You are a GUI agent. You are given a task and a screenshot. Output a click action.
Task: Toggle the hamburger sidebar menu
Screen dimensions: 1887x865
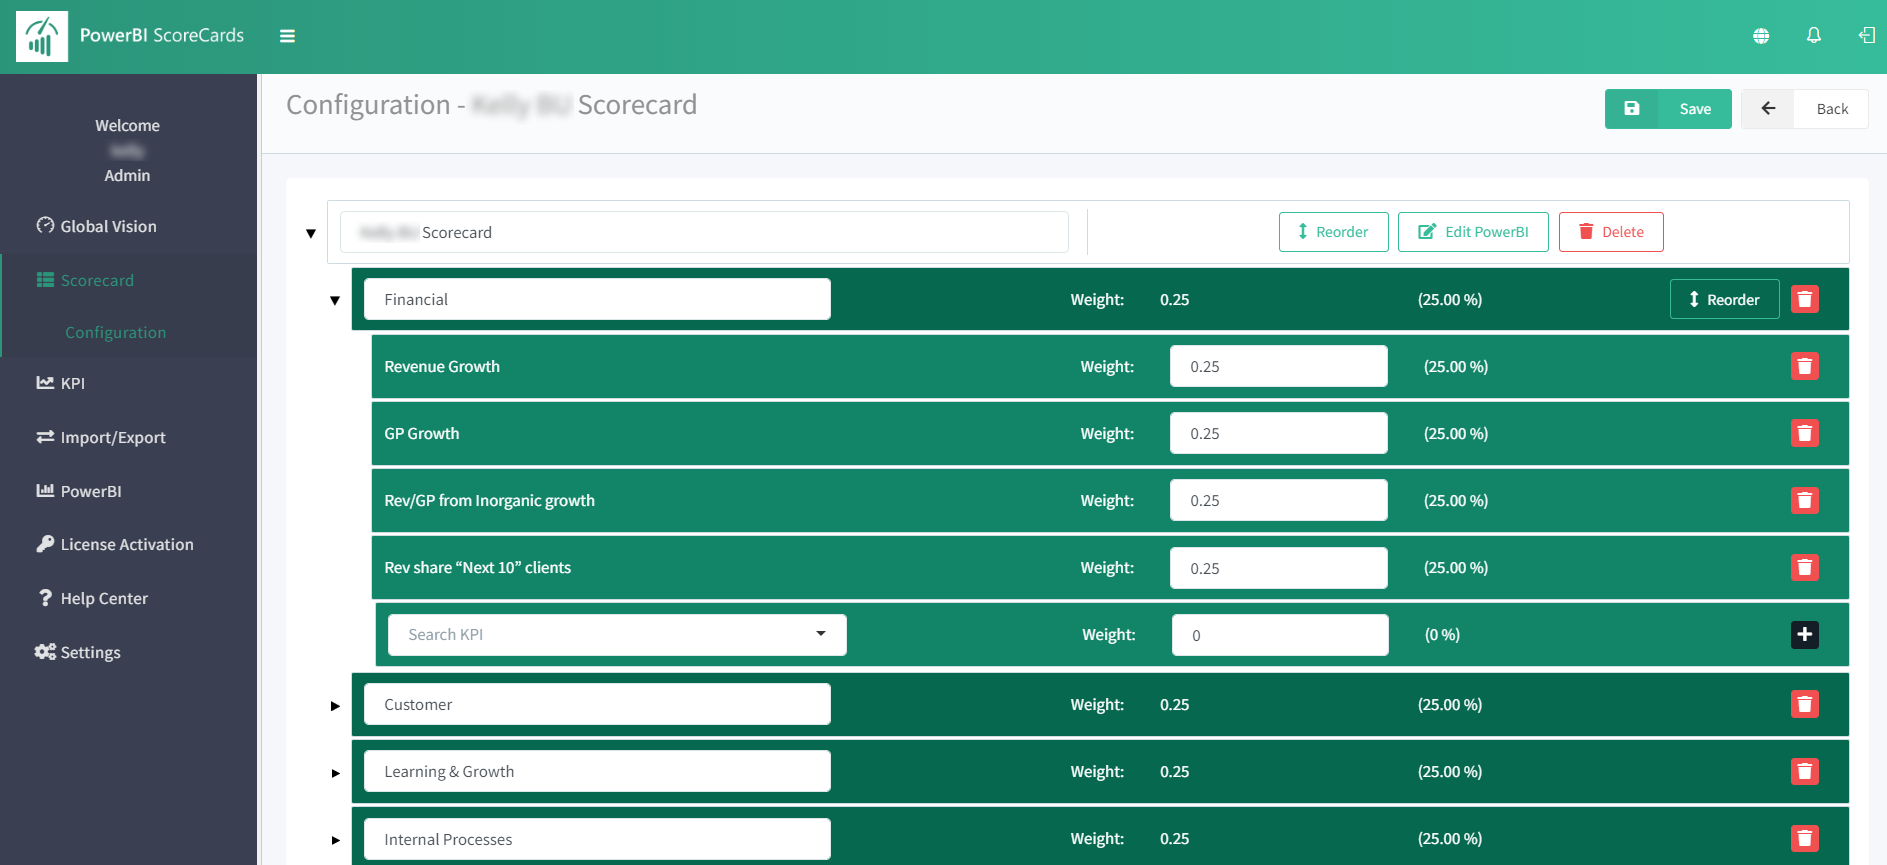(x=287, y=36)
